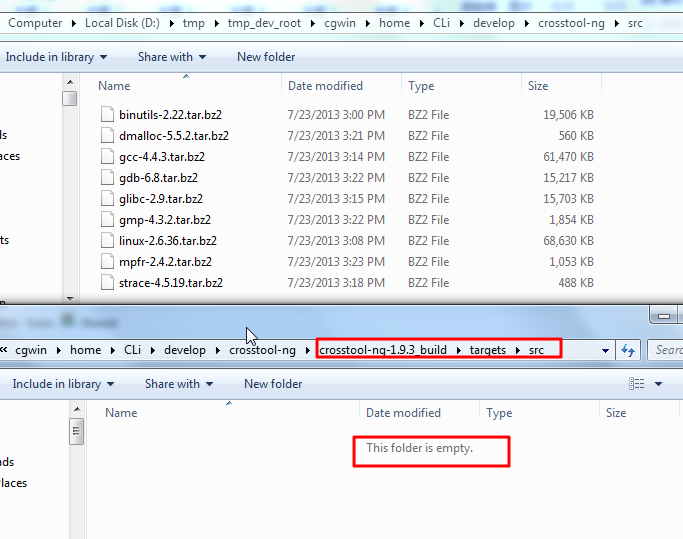
Task: Sort by Type column in lower window
Action: pos(499,413)
